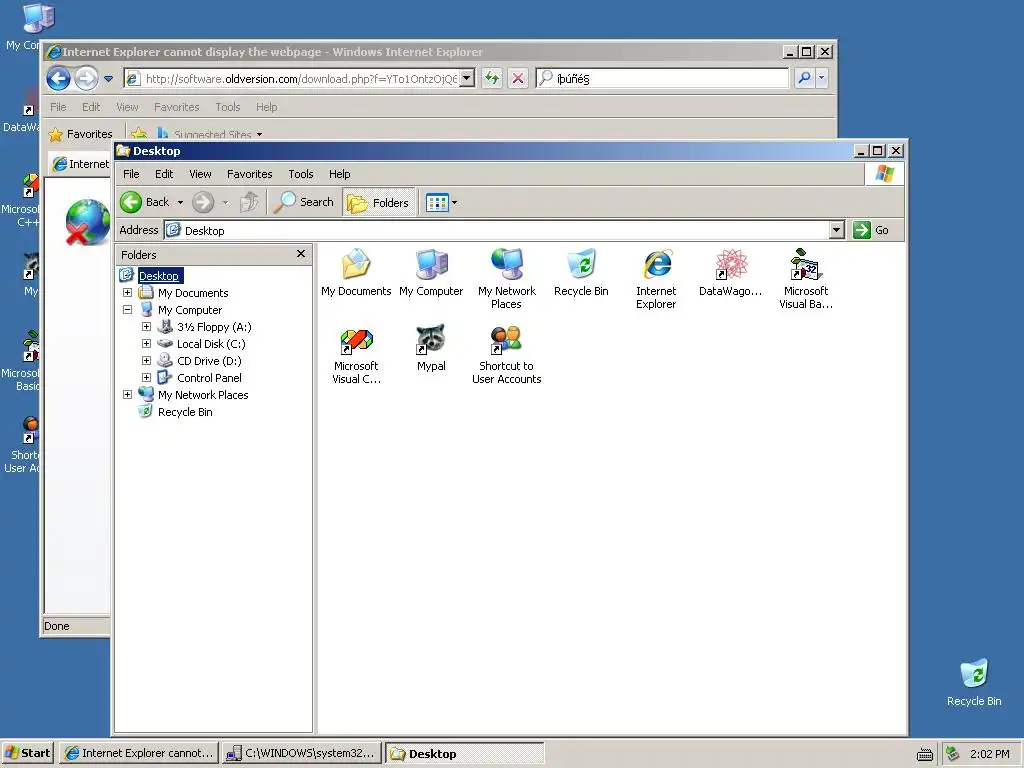Select 3½ Floppy (A:) in folder tree

click(x=214, y=327)
